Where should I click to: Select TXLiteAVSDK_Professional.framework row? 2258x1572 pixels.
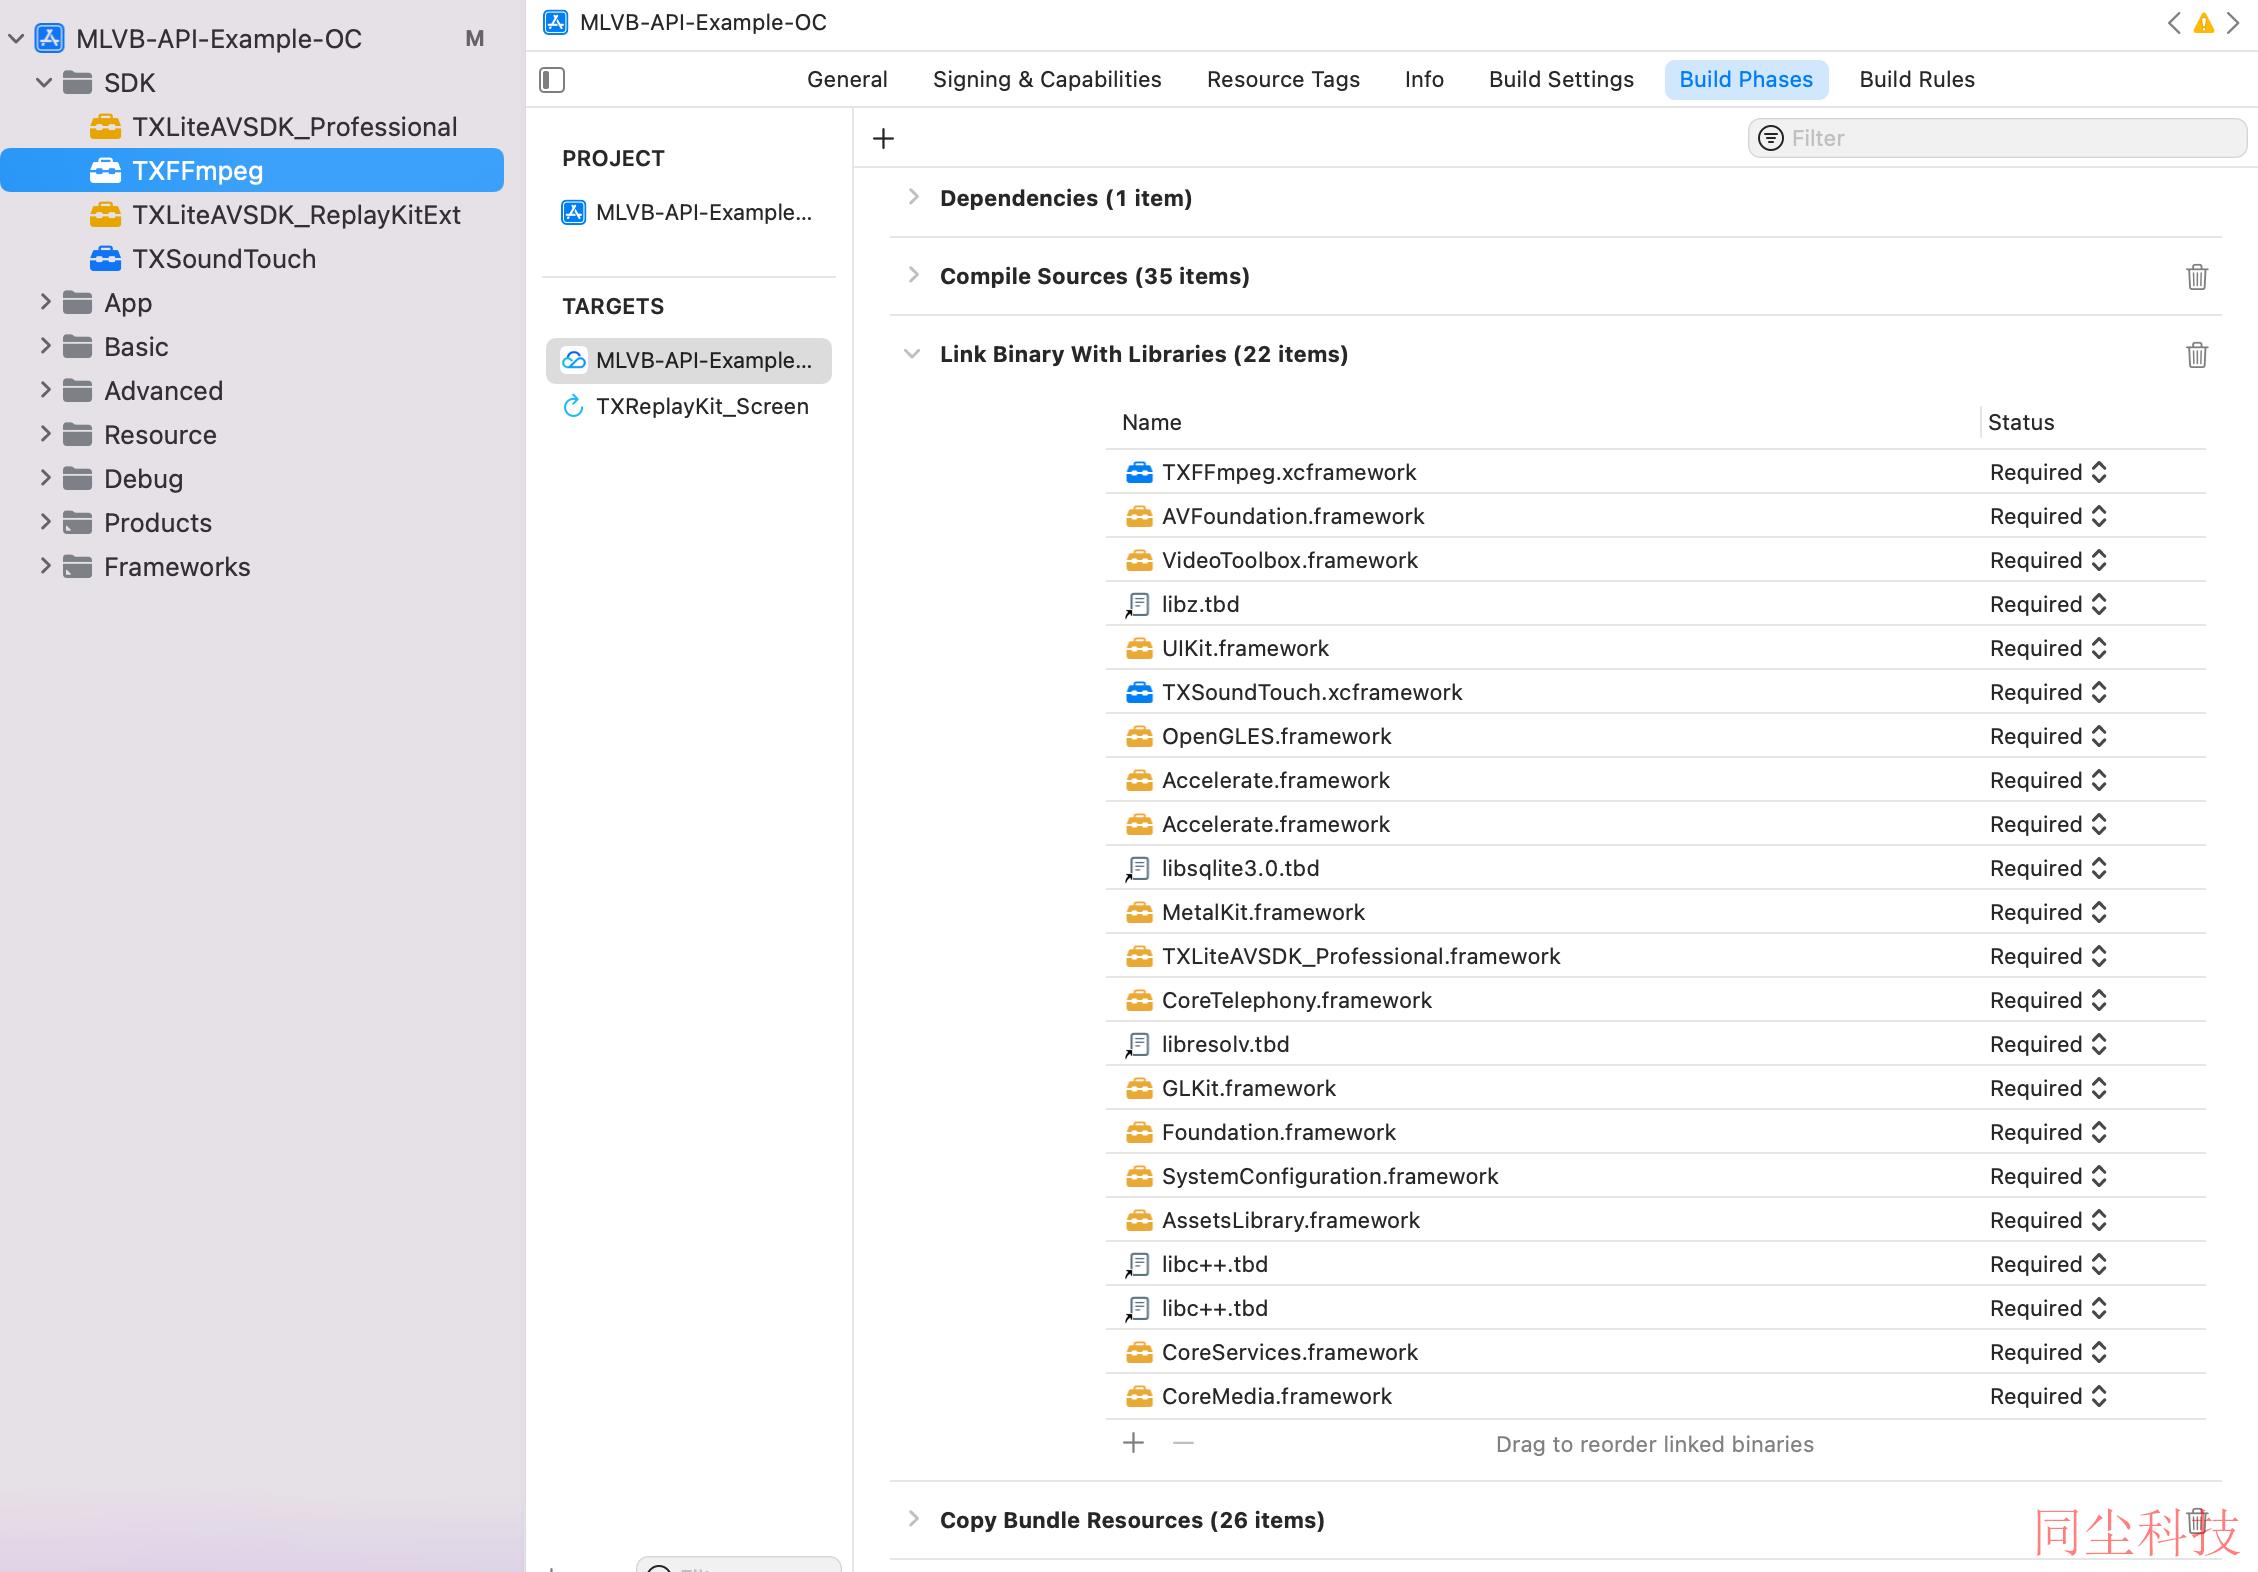pyautogui.click(x=1656, y=956)
